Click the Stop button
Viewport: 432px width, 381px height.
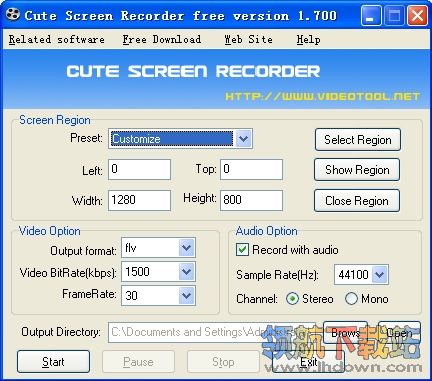[x=223, y=362]
